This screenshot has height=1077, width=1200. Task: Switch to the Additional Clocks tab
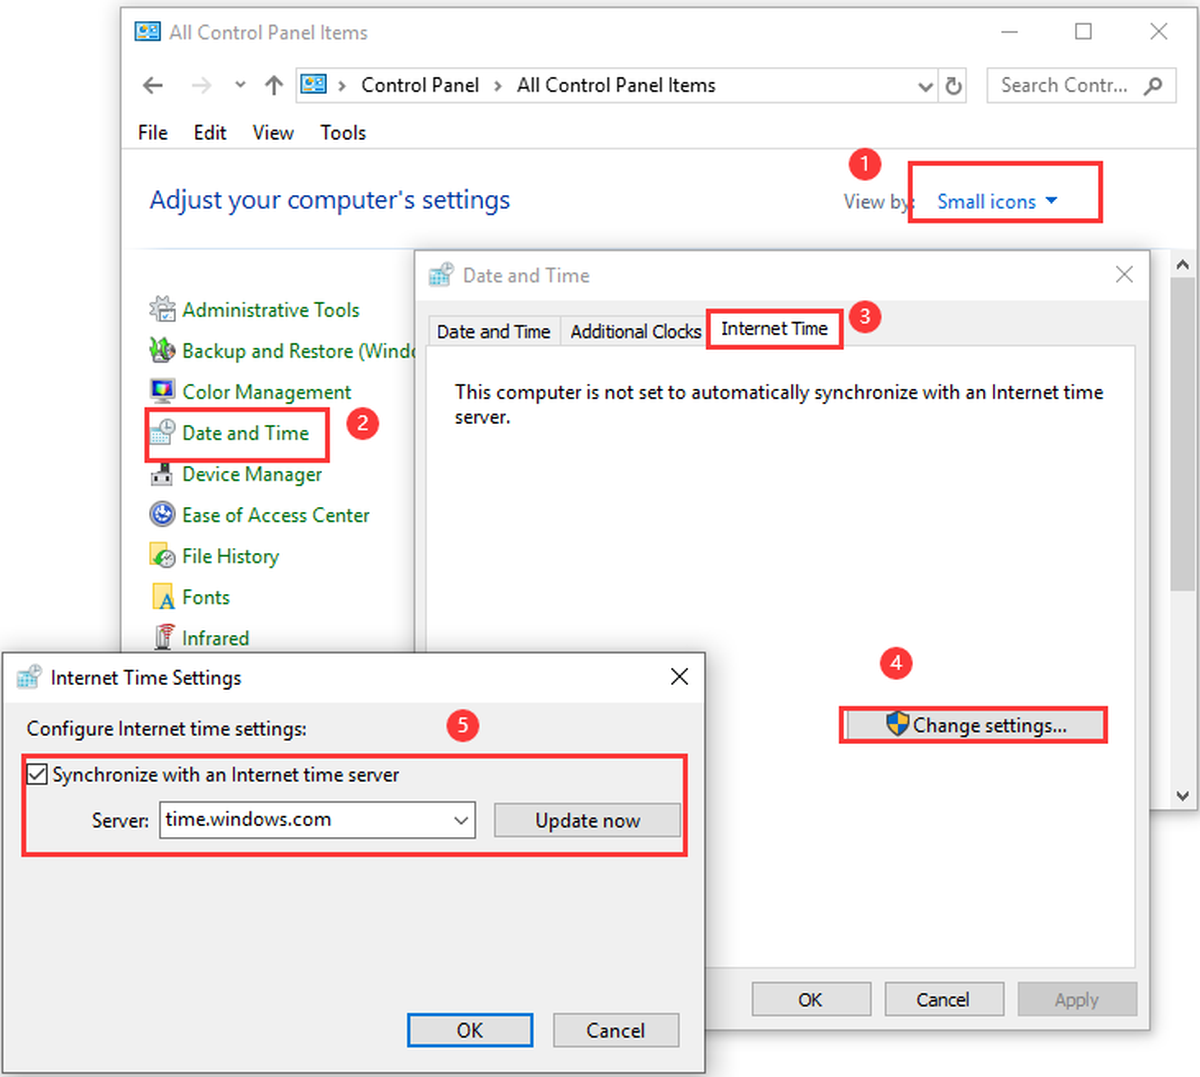click(x=636, y=331)
